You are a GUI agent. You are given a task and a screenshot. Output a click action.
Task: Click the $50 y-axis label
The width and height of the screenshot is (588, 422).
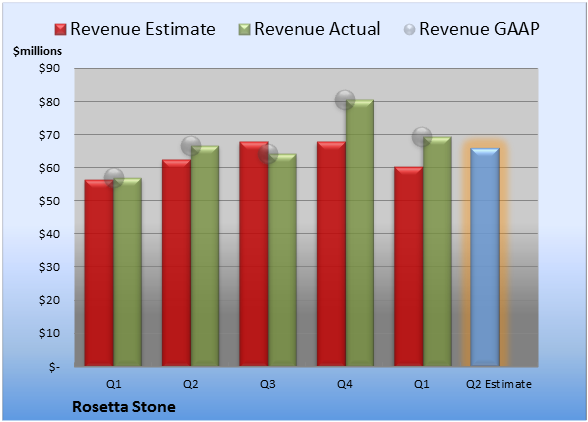coord(49,201)
